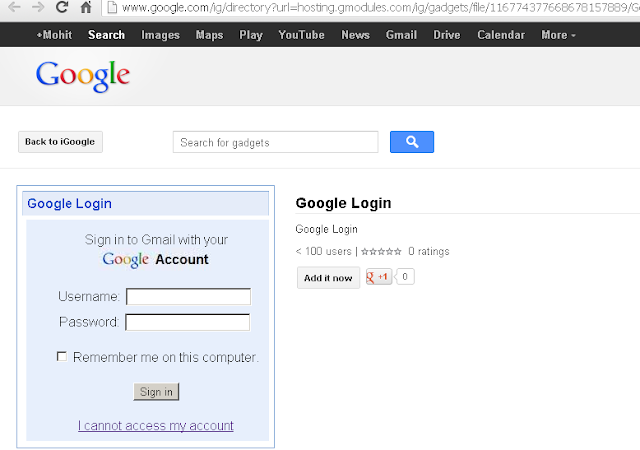This screenshot has height=450, width=640.
Task: Click the blue search magnifier button
Action: (x=411, y=142)
